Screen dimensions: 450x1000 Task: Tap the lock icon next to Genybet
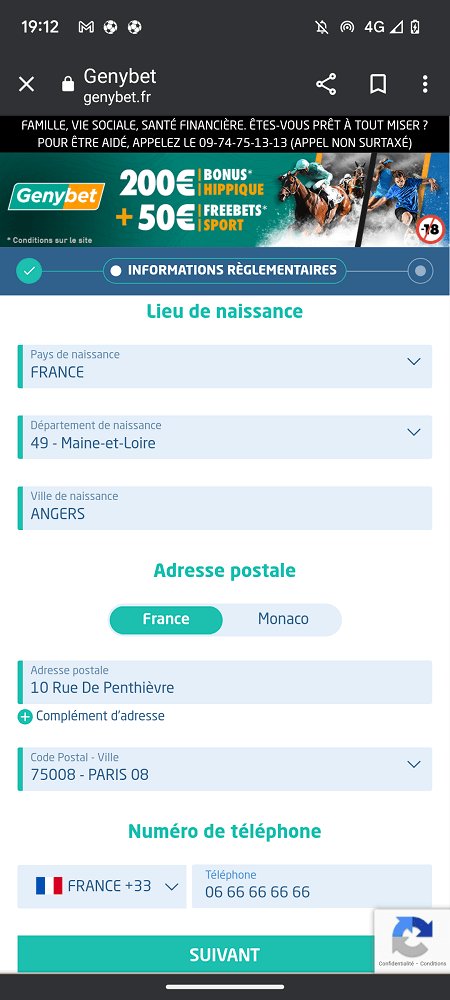(68, 84)
